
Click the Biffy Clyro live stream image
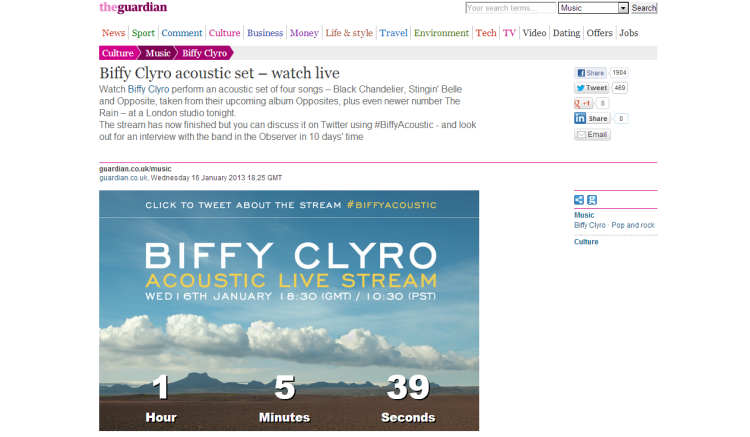click(x=289, y=311)
